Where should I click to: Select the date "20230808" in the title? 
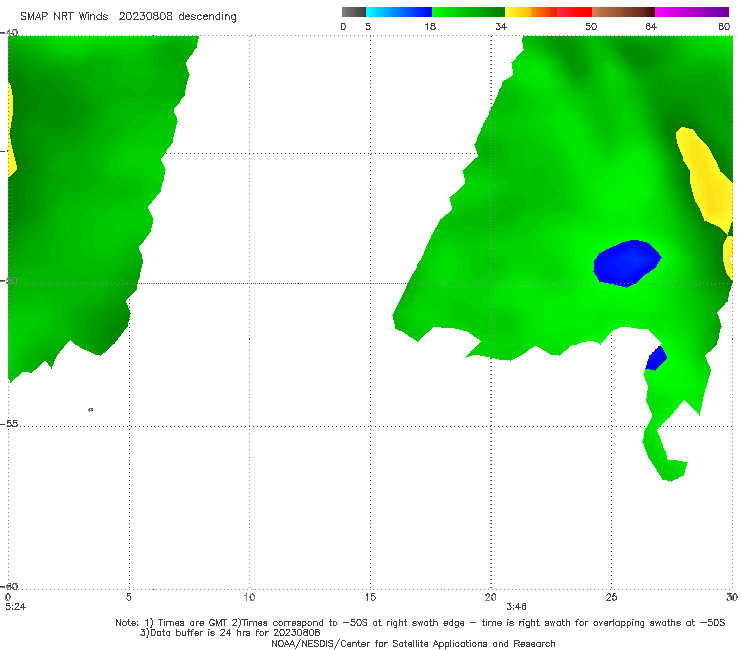(145, 16)
